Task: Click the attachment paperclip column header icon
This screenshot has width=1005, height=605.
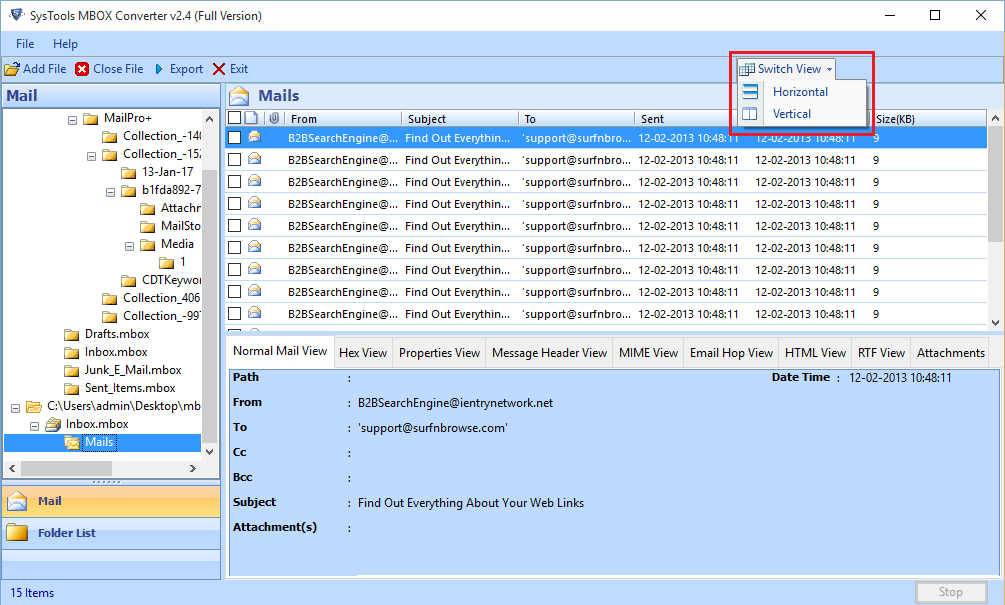Action: coord(273,119)
